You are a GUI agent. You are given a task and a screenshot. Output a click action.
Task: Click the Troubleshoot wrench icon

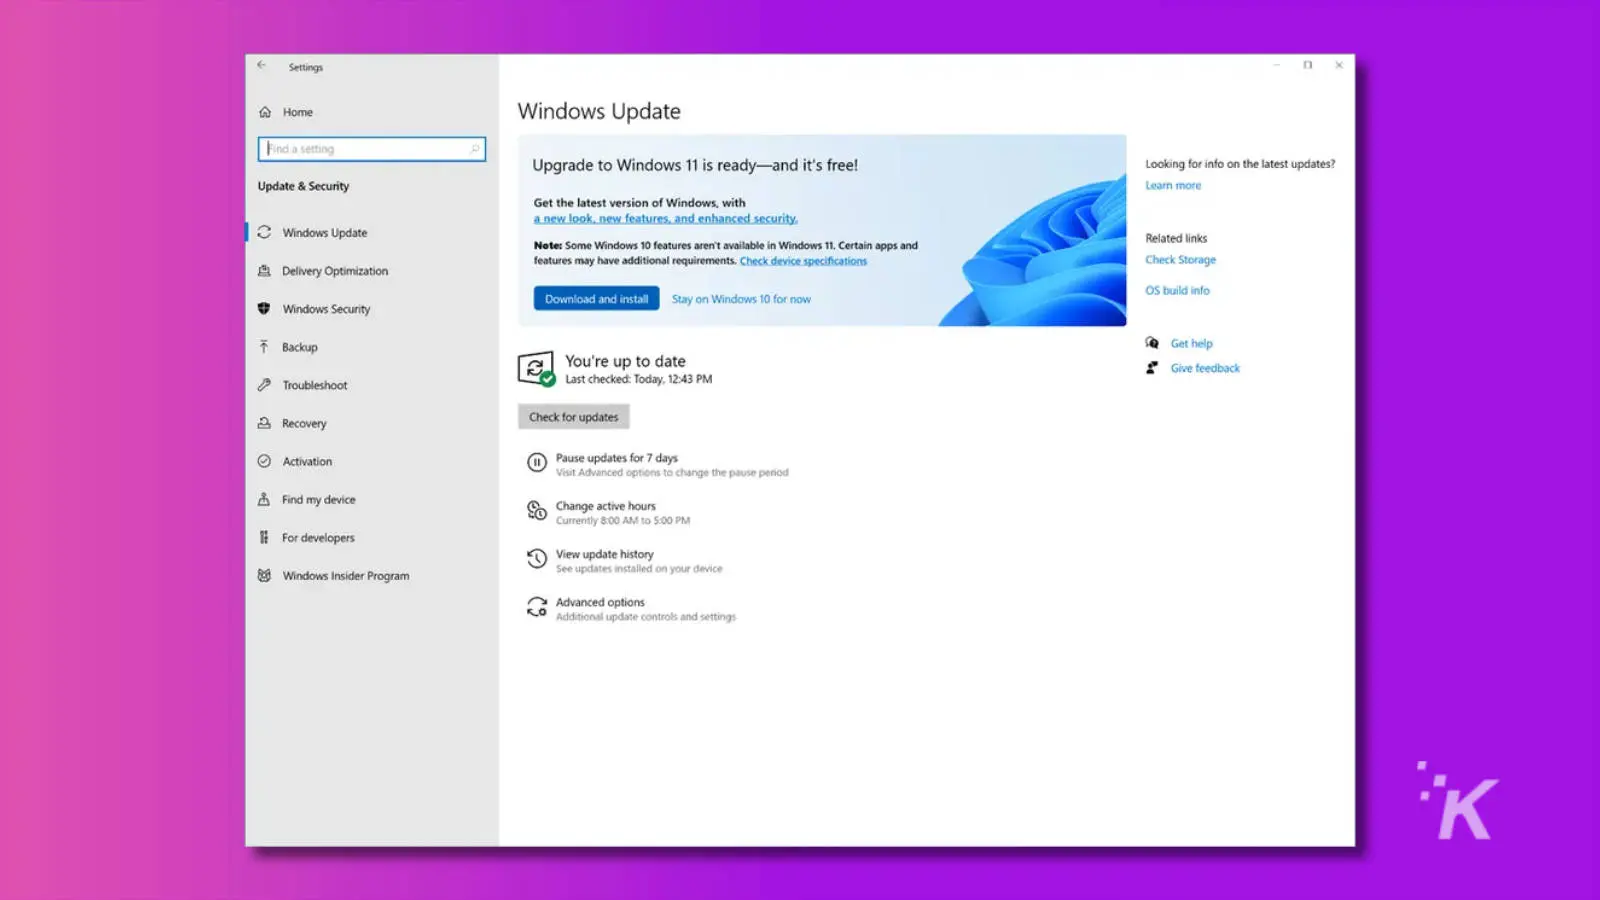click(264, 385)
